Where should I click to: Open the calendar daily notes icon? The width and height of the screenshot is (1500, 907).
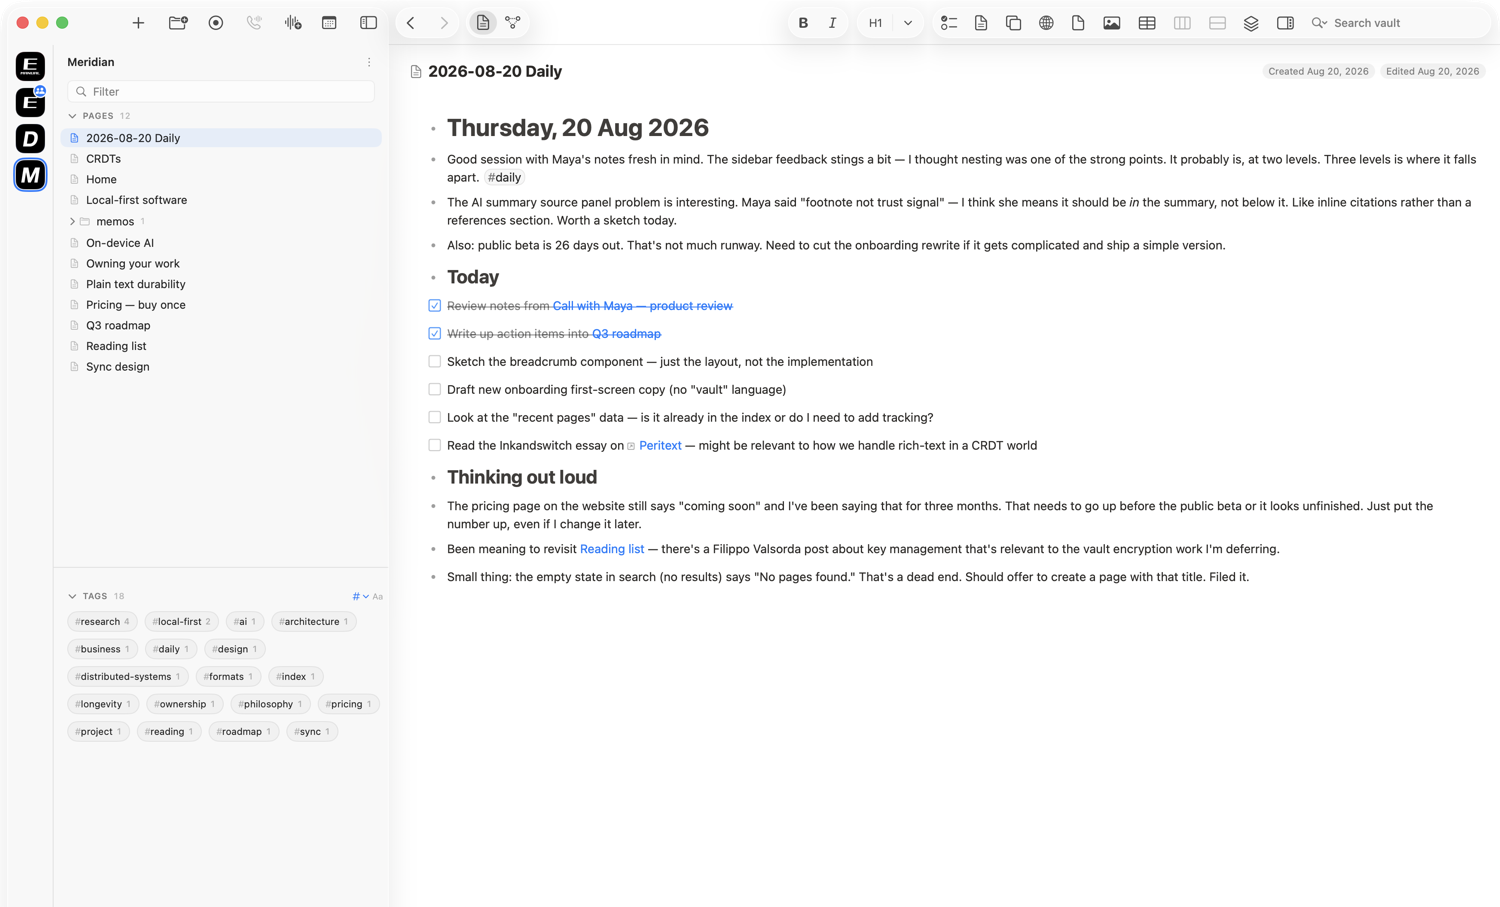[x=329, y=23]
